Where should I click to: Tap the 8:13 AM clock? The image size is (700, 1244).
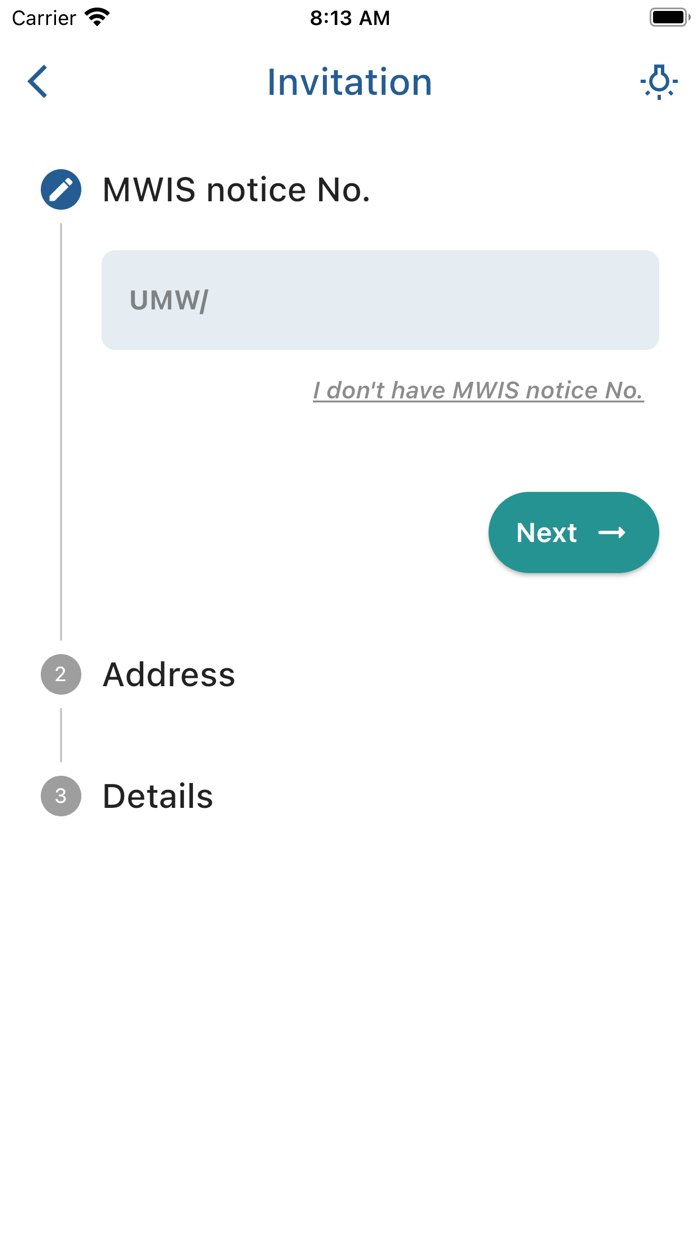point(350,18)
